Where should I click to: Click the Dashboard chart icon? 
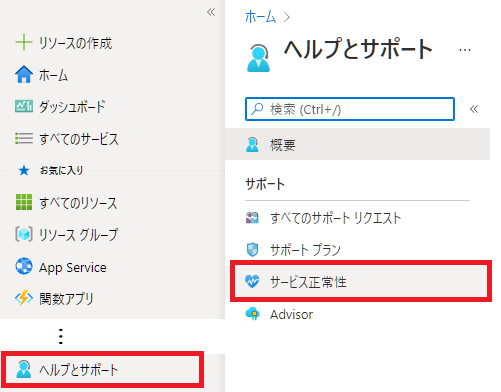(24, 106)
